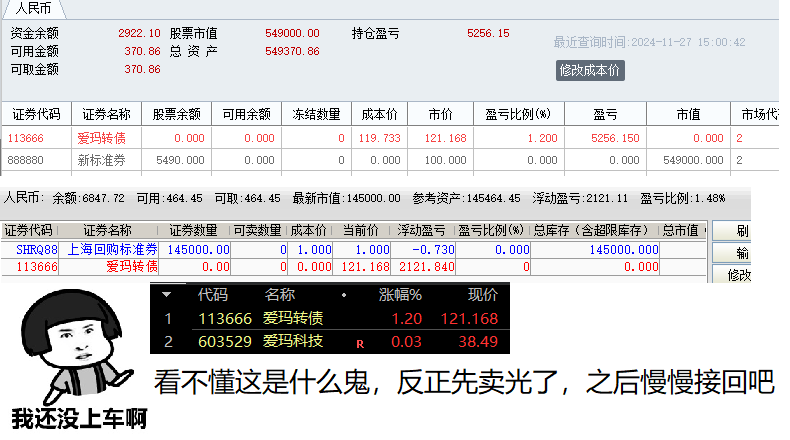Image resolution: width=790 pixels, height=440 pixels.
Task: Click floating profit 2121.840 cell
Action: point(427,267)
